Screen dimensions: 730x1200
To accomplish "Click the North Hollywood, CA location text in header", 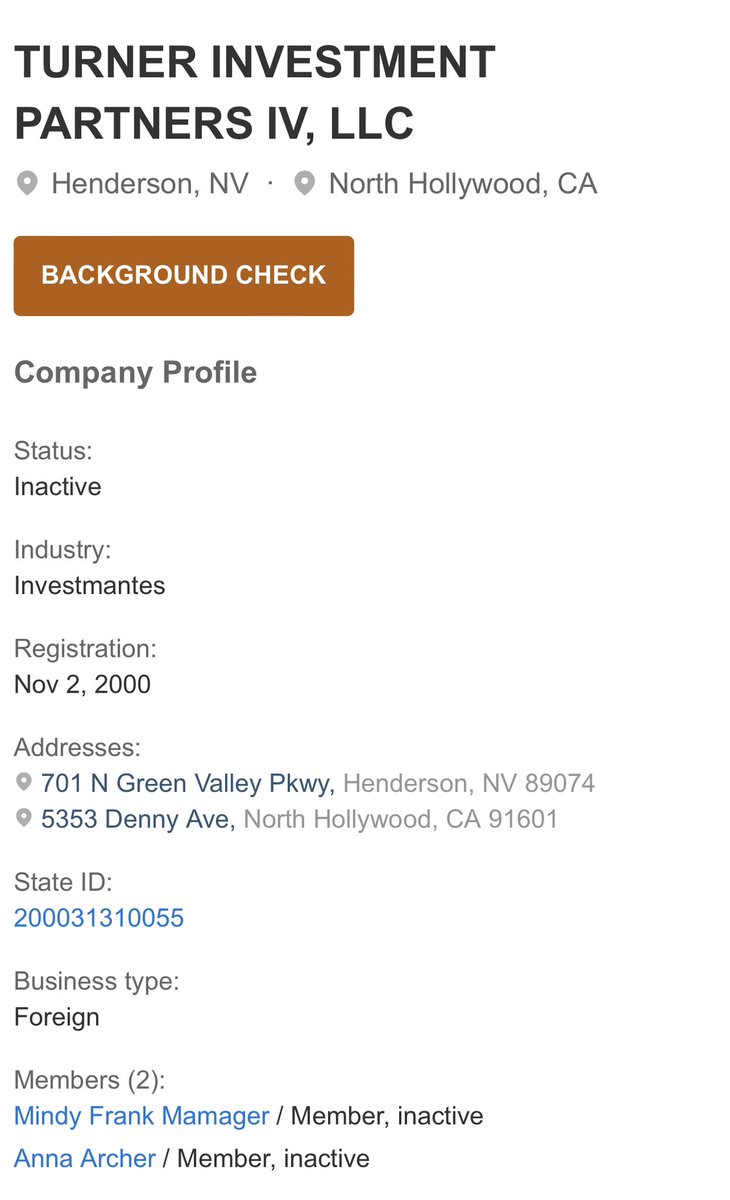I will 462,184.
